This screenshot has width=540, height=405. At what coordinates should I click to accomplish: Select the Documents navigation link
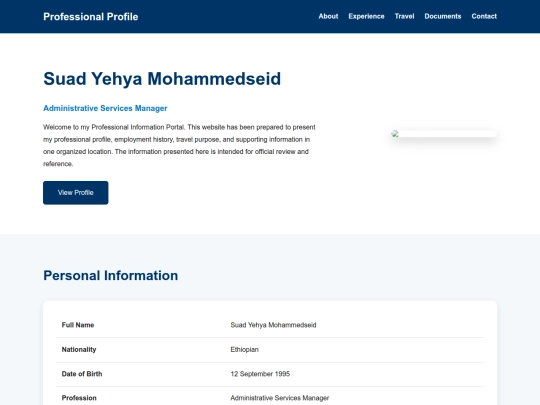coord(443,16)
